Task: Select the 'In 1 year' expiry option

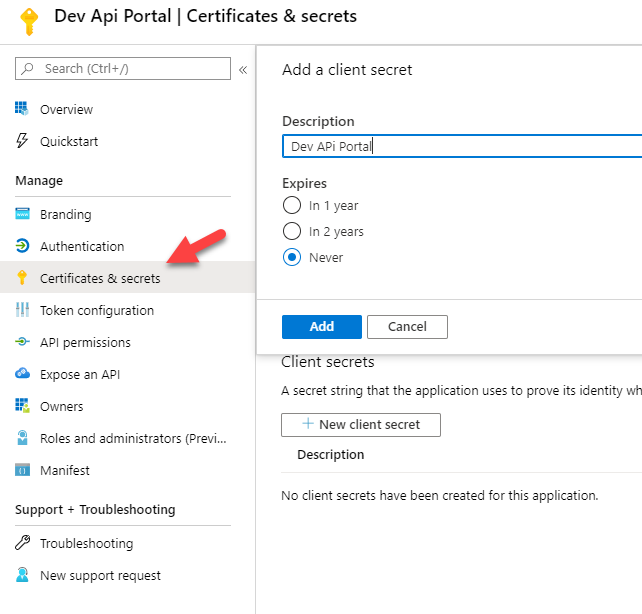Action: [292, 205]
